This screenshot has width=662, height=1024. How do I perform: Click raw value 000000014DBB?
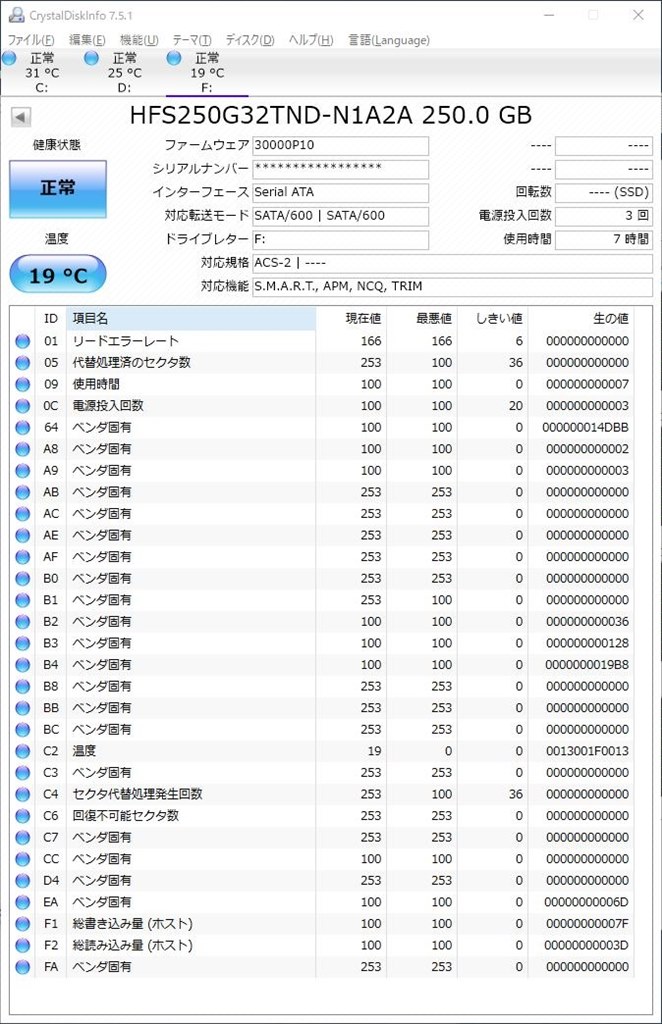[586, 427]
